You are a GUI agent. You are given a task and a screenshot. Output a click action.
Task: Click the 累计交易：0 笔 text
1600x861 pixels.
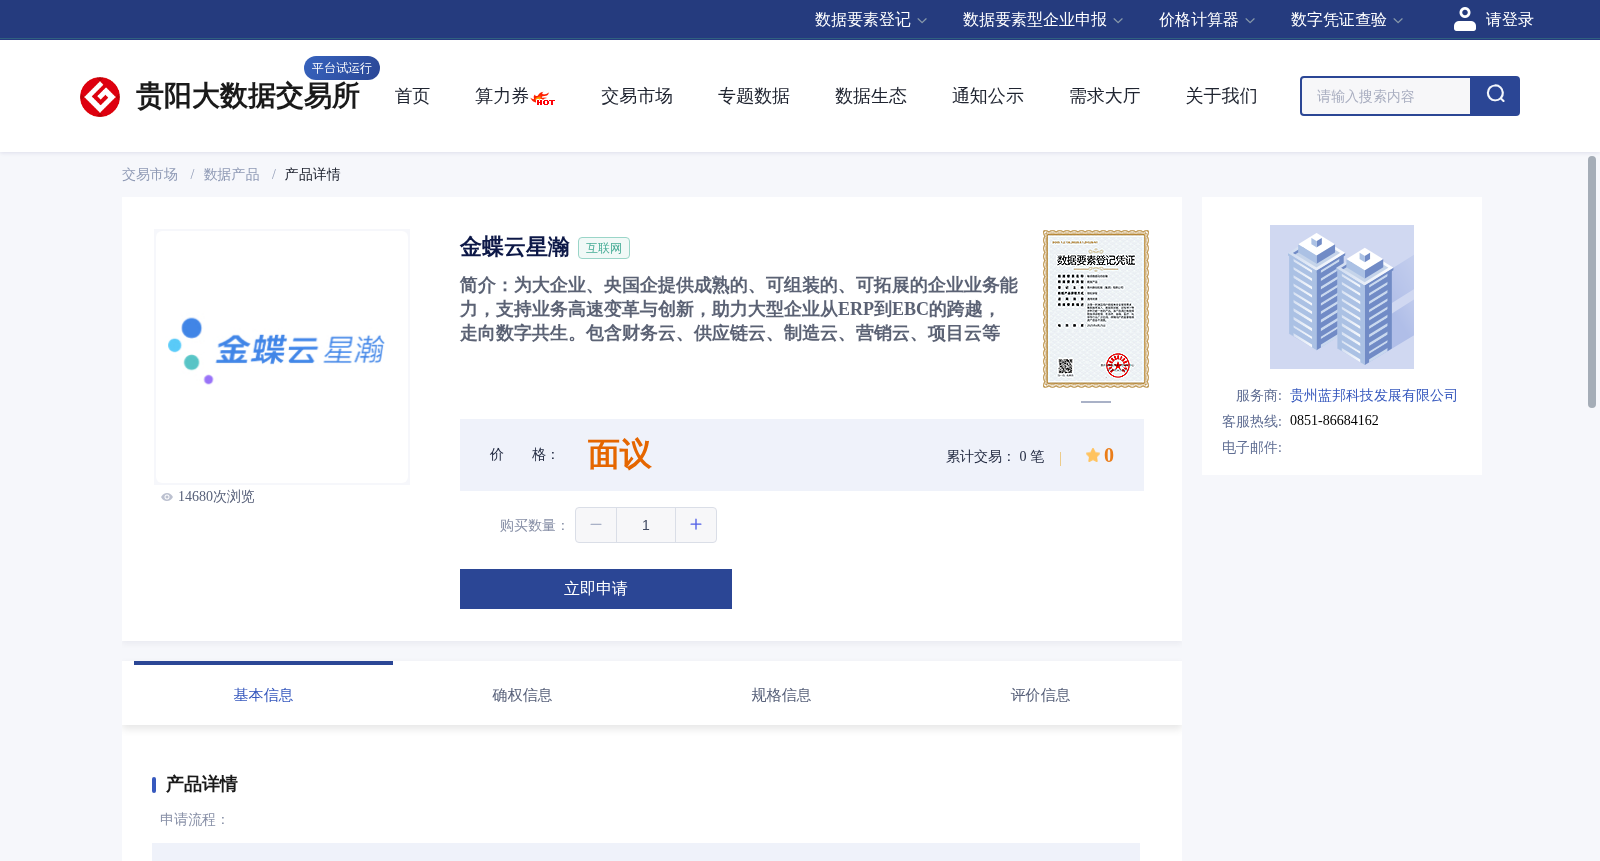(995, 456)
